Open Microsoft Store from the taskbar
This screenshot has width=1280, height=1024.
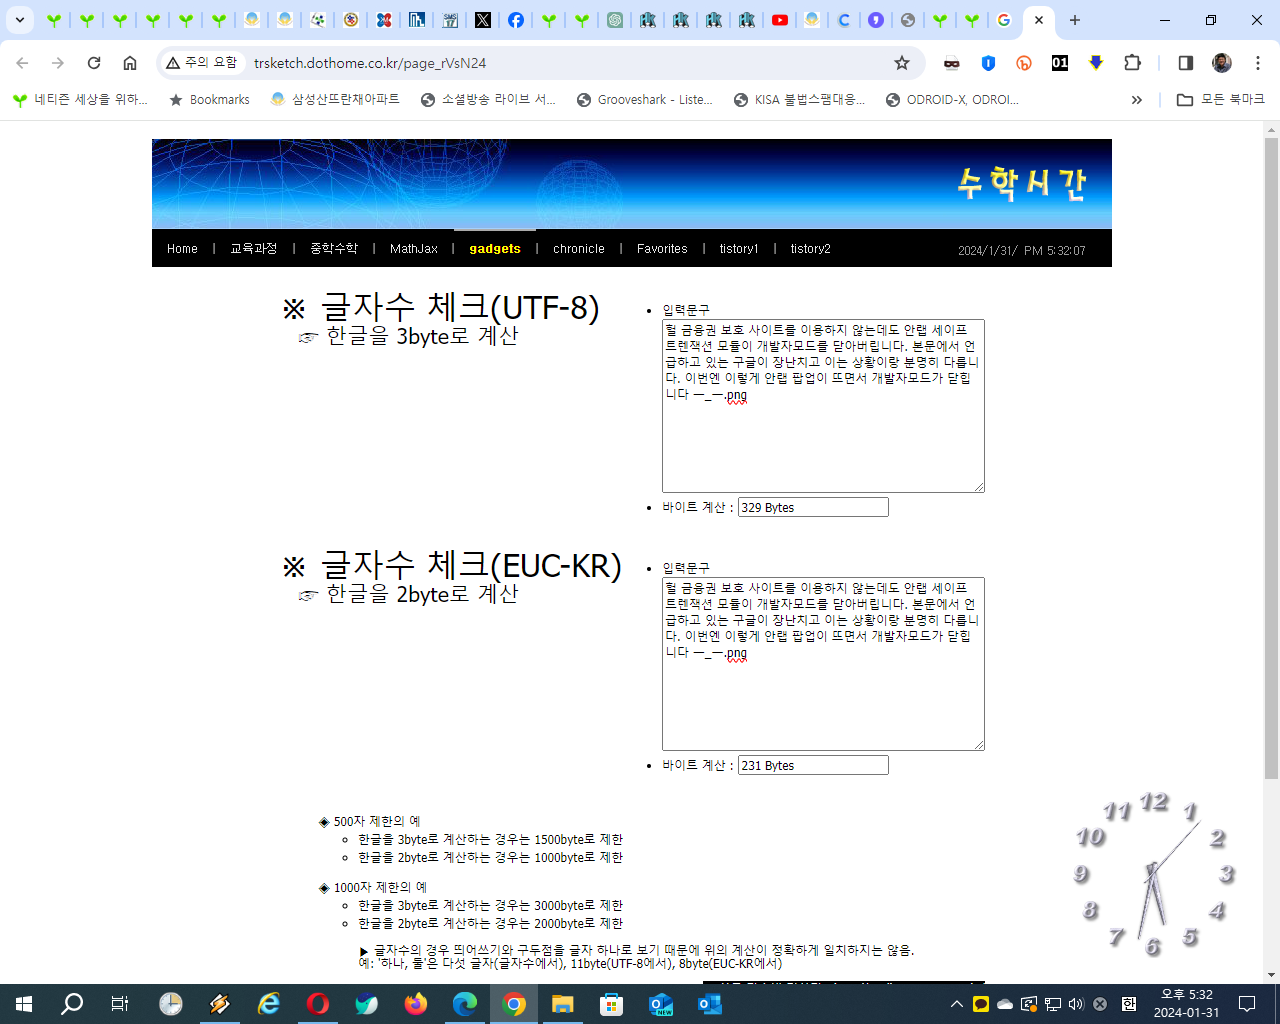click(611, 1004)
